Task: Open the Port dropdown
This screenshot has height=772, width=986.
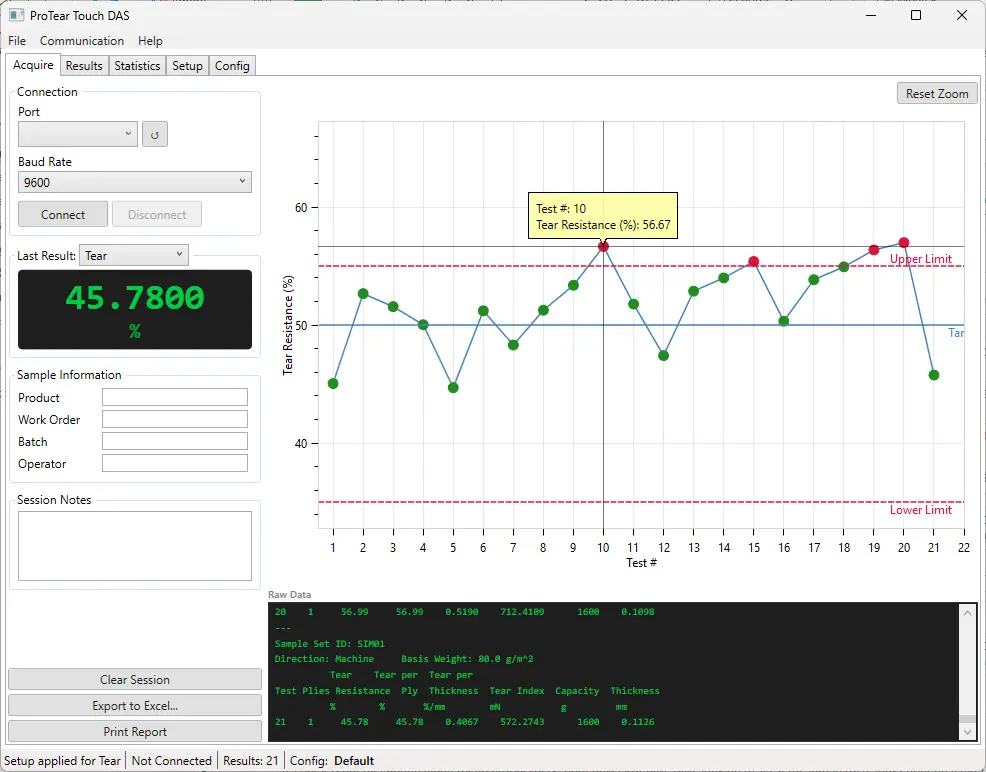Action: point(78,134)
